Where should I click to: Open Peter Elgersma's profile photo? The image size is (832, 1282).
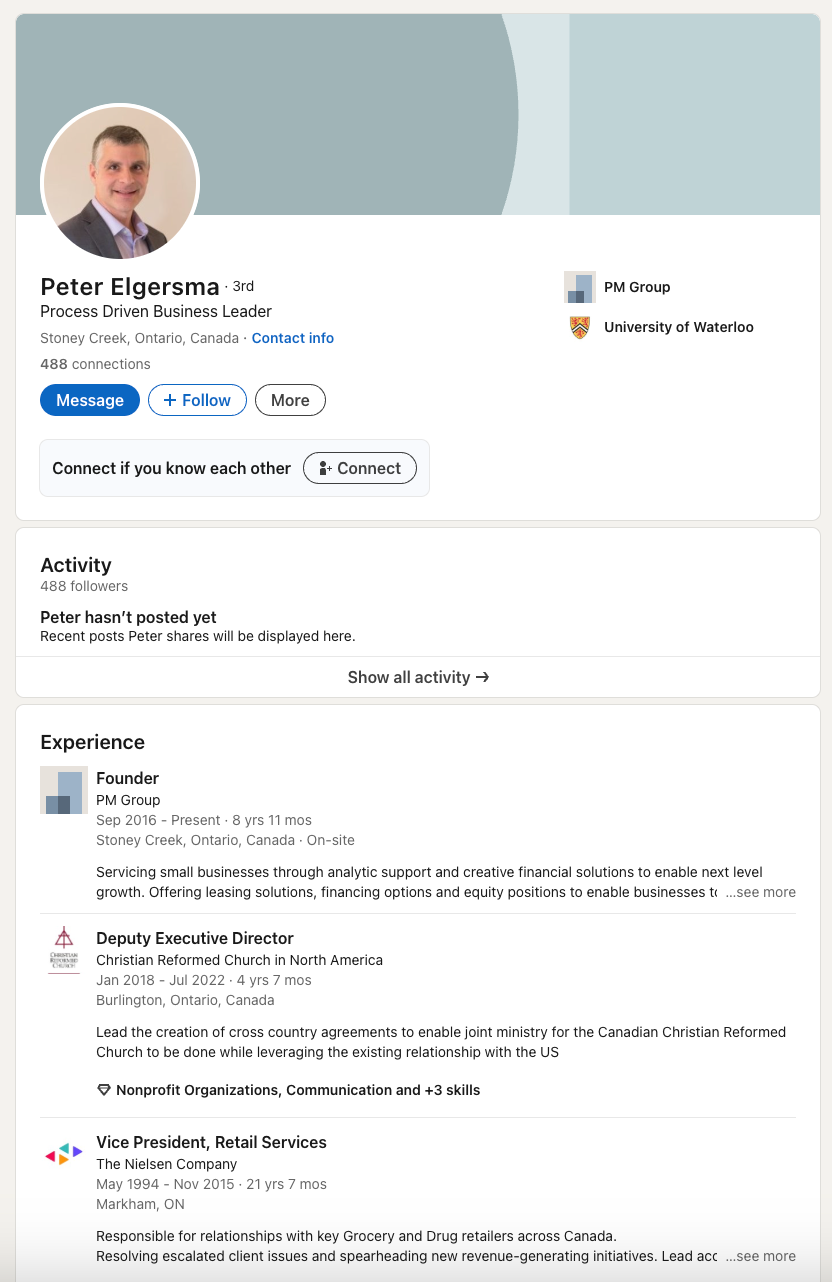pyautogui.click(x=120, y=182)
